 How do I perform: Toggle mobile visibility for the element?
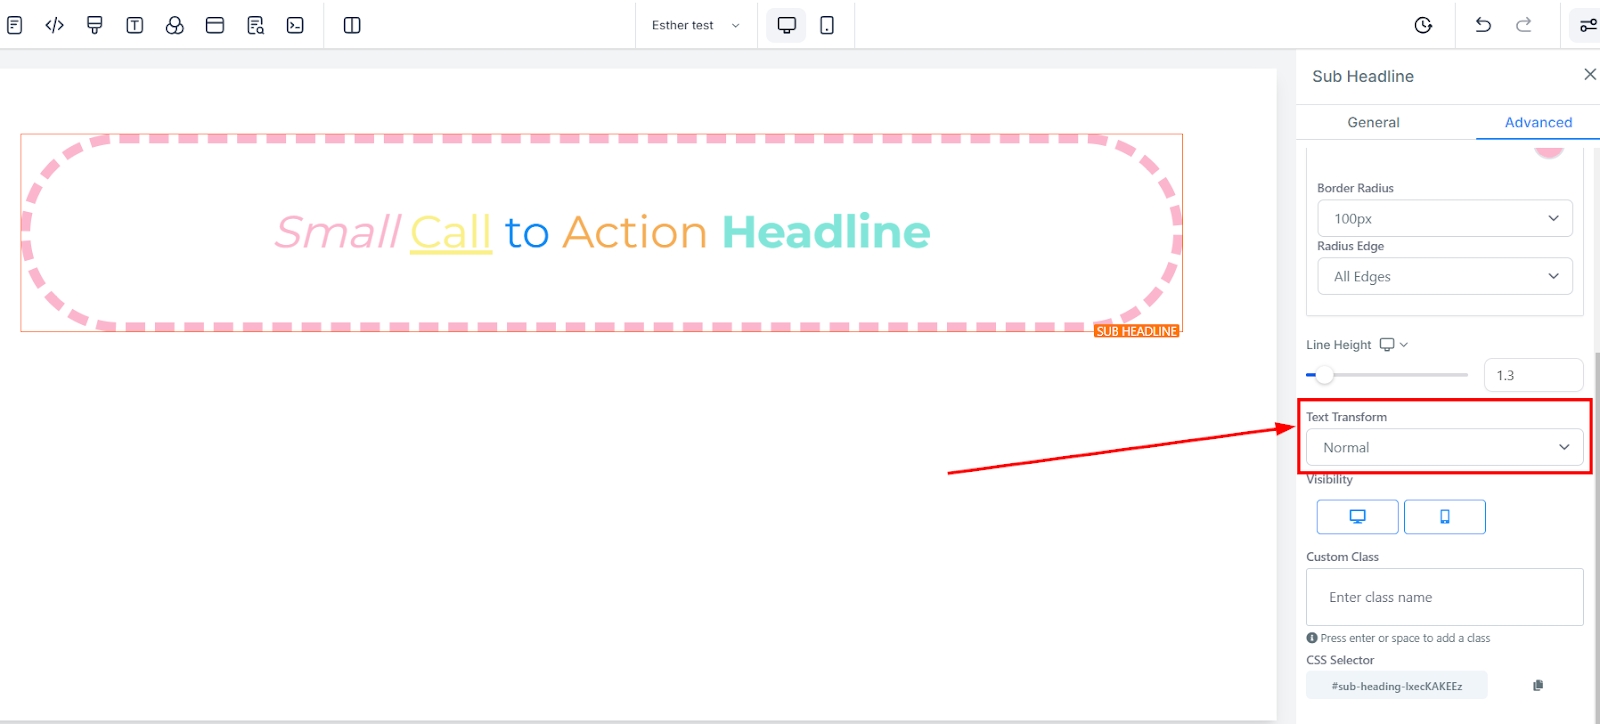click(1444, 517)
